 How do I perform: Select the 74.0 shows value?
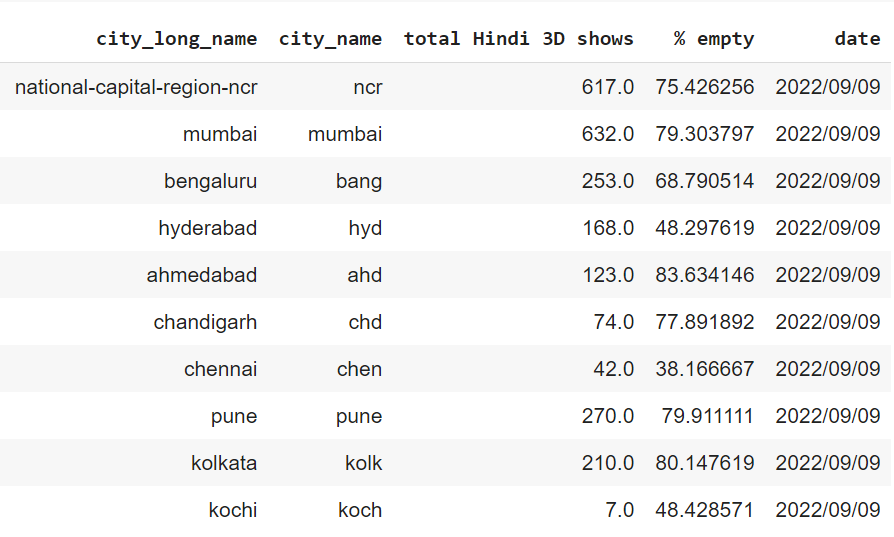pos(613,322)
